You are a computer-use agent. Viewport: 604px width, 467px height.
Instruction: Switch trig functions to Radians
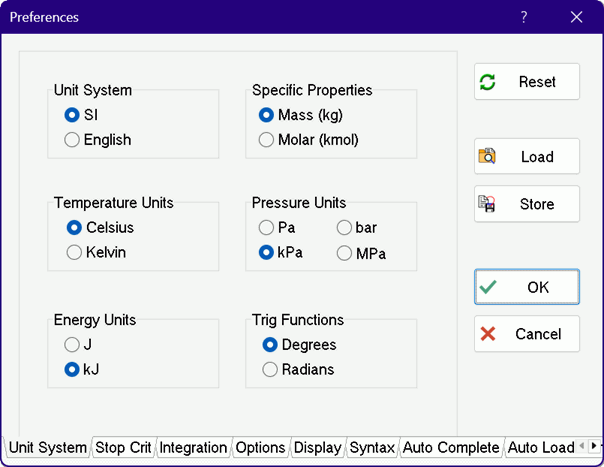(269, 370)
